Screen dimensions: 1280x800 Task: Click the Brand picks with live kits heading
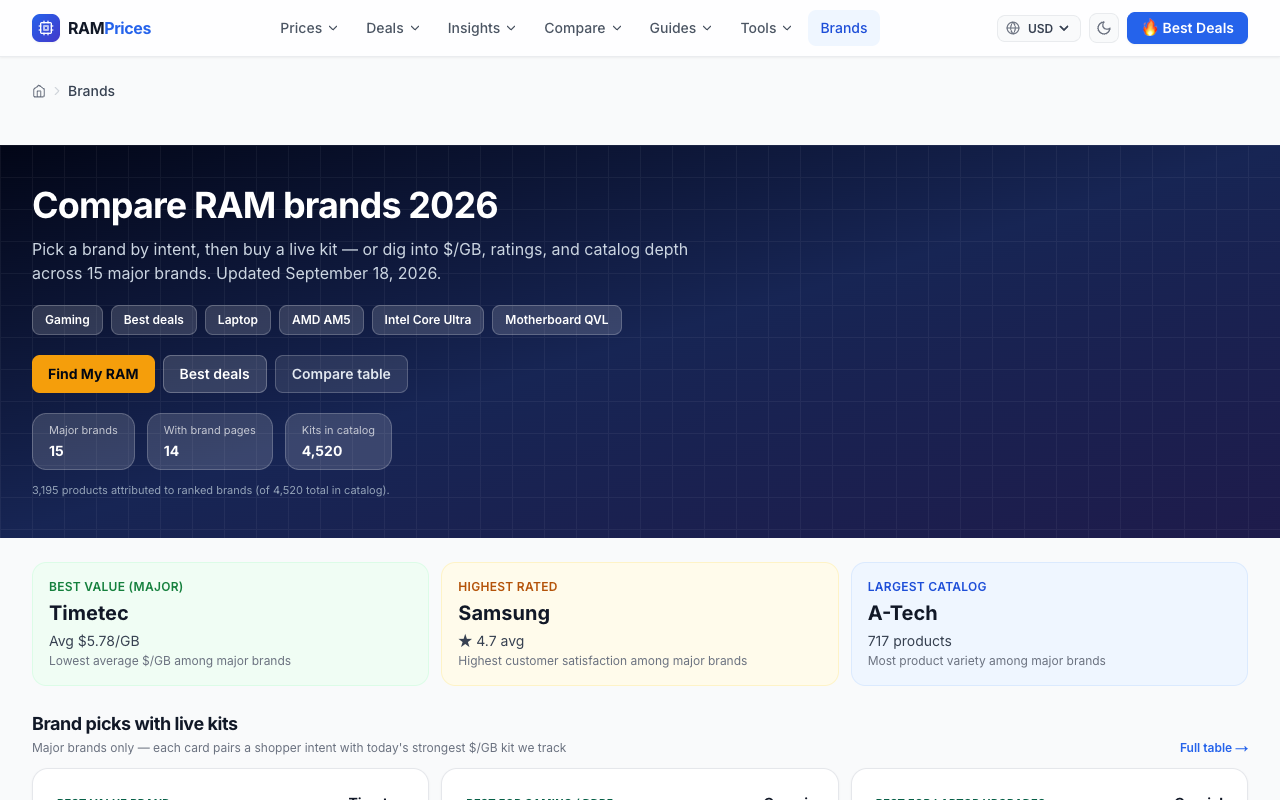coord(135,724)
